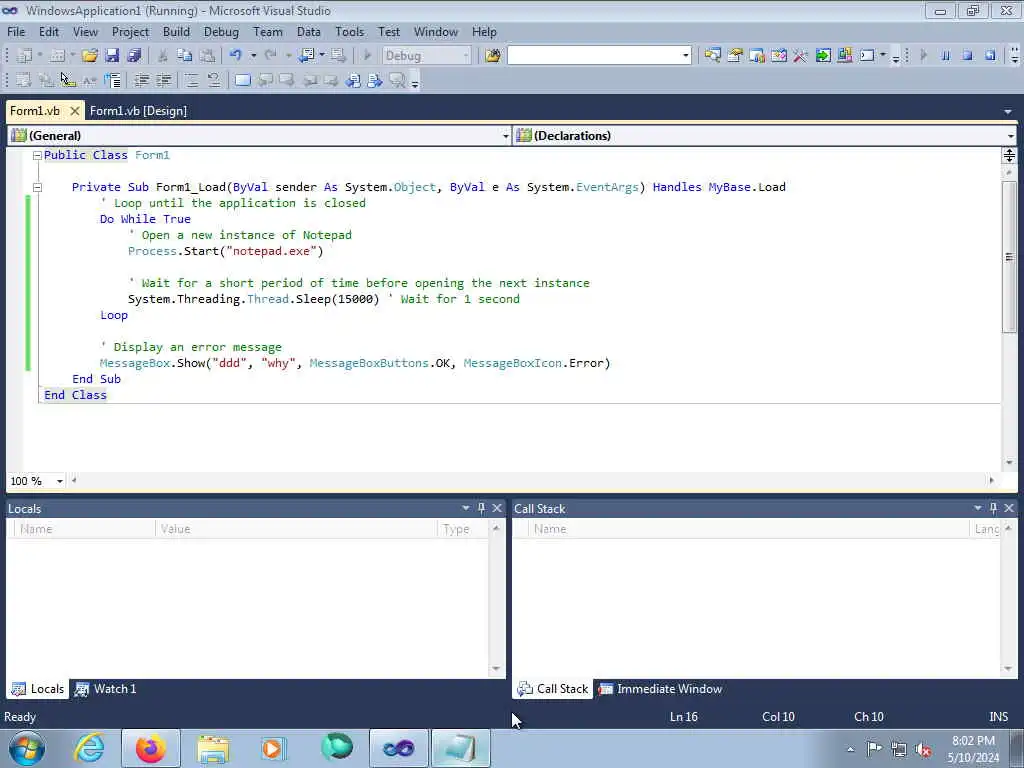Click the Save All icon

pos(134,56)
